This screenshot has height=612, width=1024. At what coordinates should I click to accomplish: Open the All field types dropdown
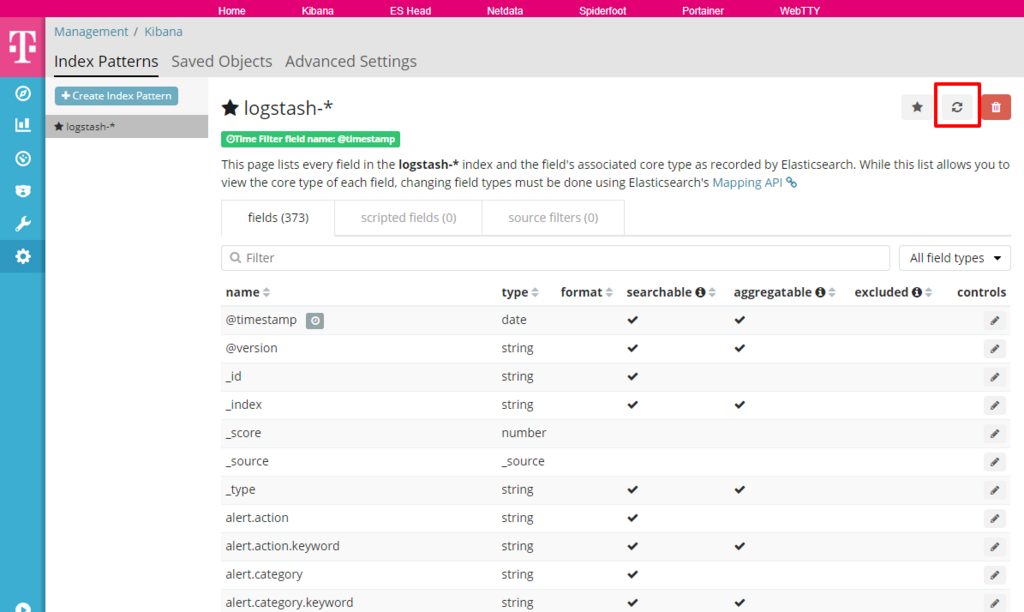[955, 258]
